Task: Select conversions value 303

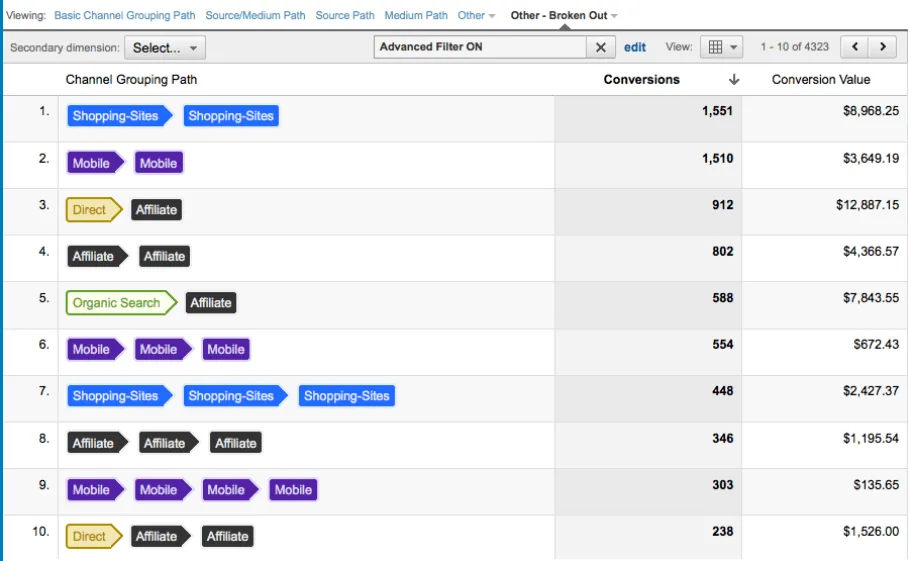Action: (x=723, y=484)
